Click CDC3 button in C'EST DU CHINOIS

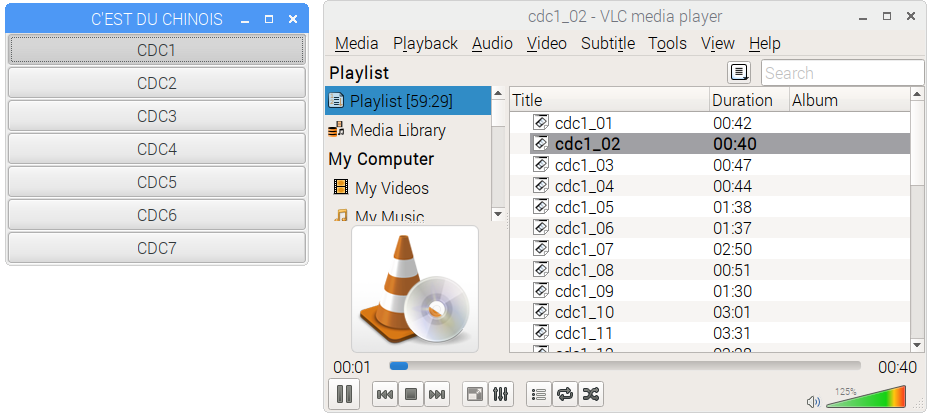click(x=157, y=116)
